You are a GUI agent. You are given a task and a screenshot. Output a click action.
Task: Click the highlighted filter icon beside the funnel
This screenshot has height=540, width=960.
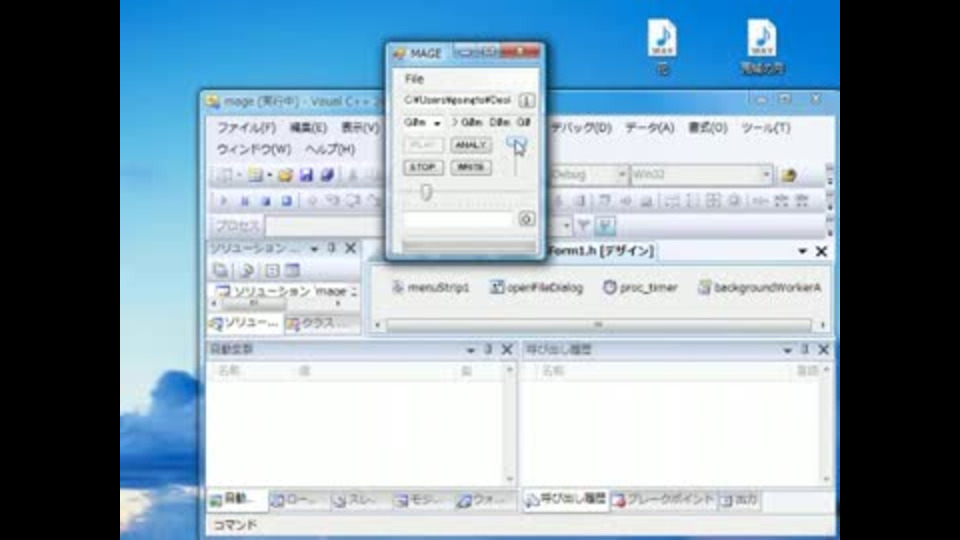[x=605, y=226]
